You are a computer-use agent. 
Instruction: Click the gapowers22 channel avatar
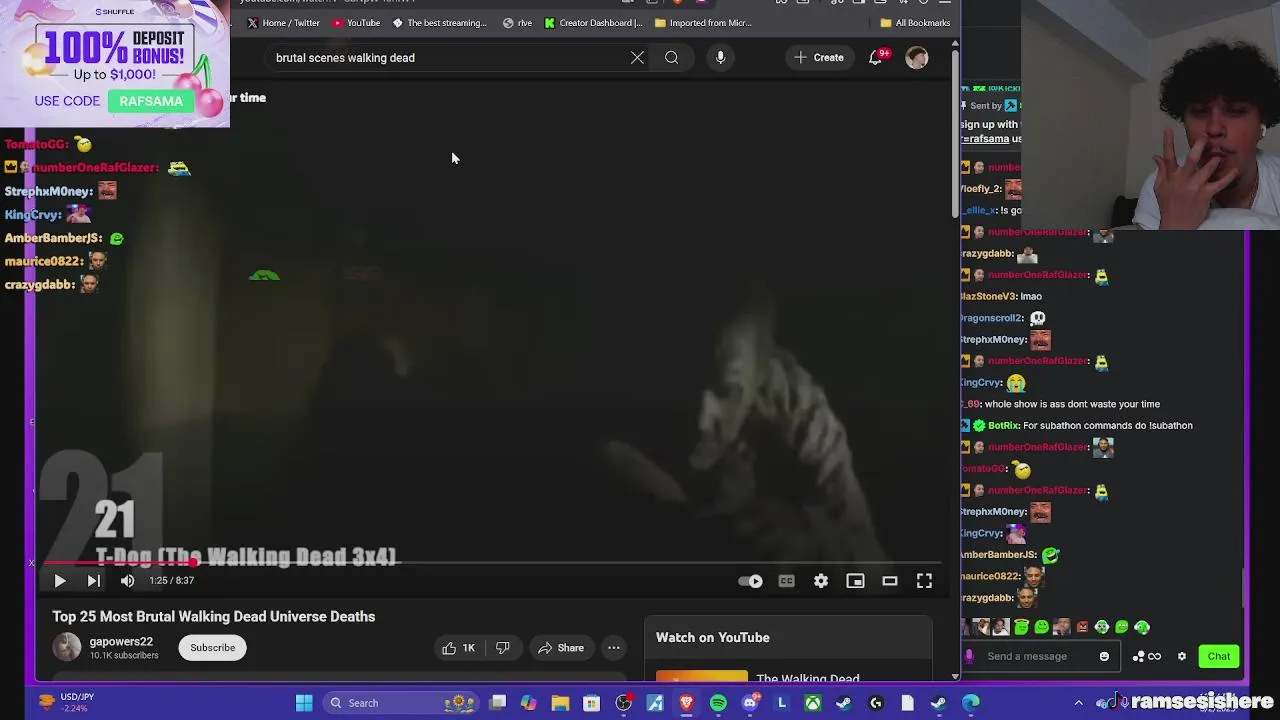pyautogui.click(x=67, y=647)
